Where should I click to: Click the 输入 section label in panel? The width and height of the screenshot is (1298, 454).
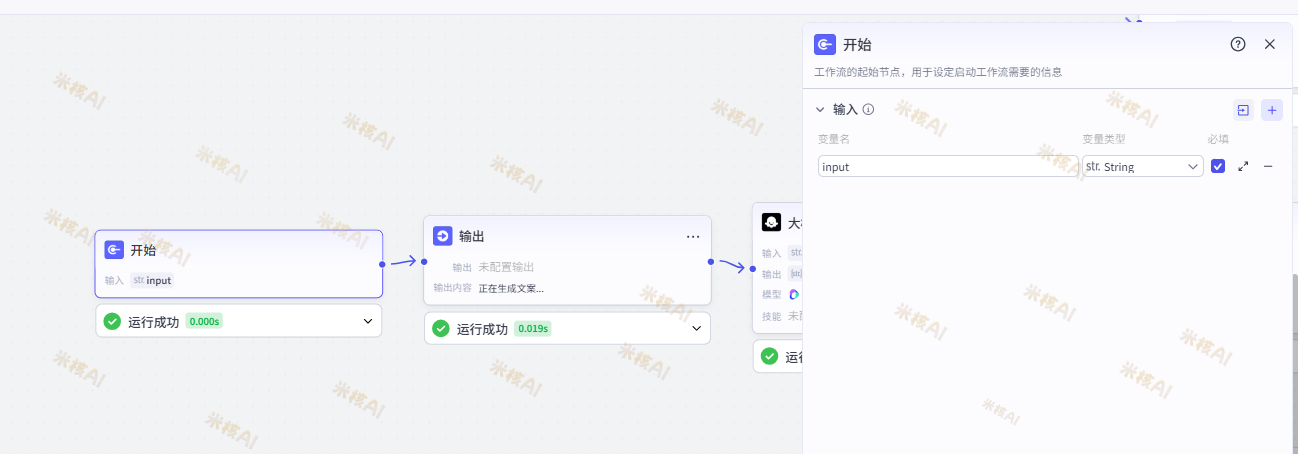[x=845, y=109]
